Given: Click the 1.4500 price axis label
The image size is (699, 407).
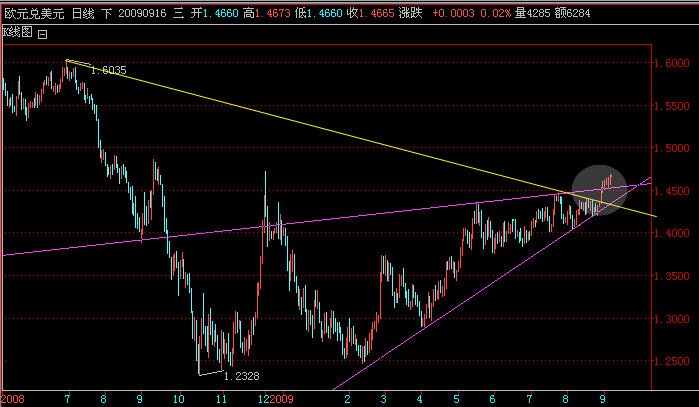Looking at the screenshot, I should click(671, 191).
